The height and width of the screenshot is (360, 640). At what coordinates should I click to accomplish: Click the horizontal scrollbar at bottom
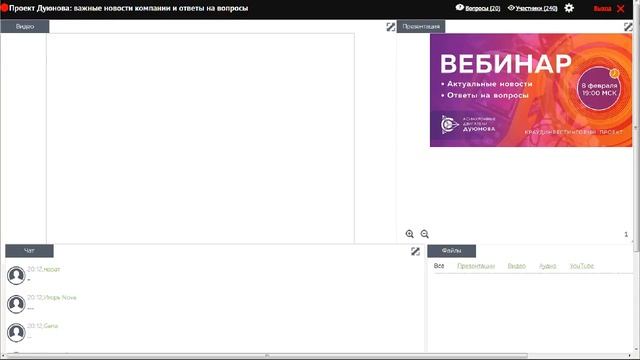point(267,356)
